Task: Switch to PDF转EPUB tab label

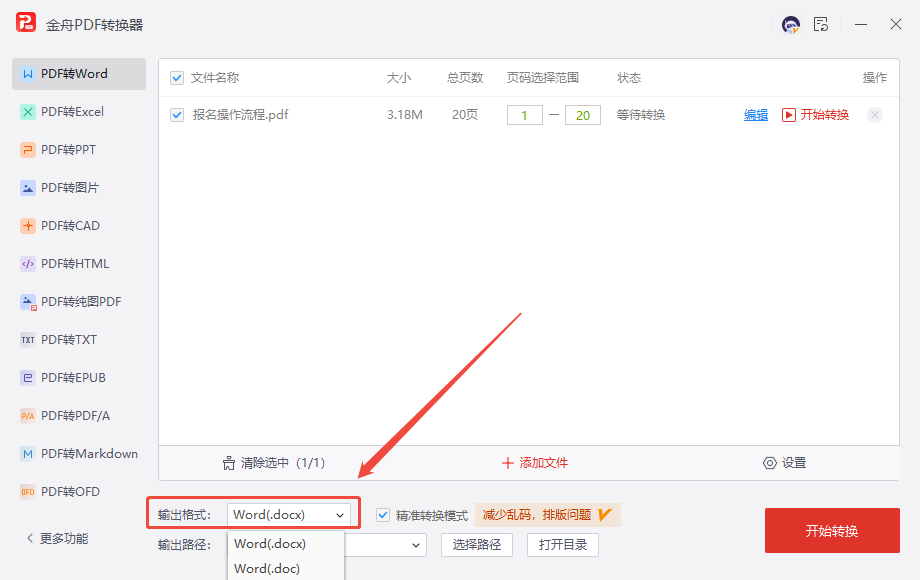Action: [73, 378]
